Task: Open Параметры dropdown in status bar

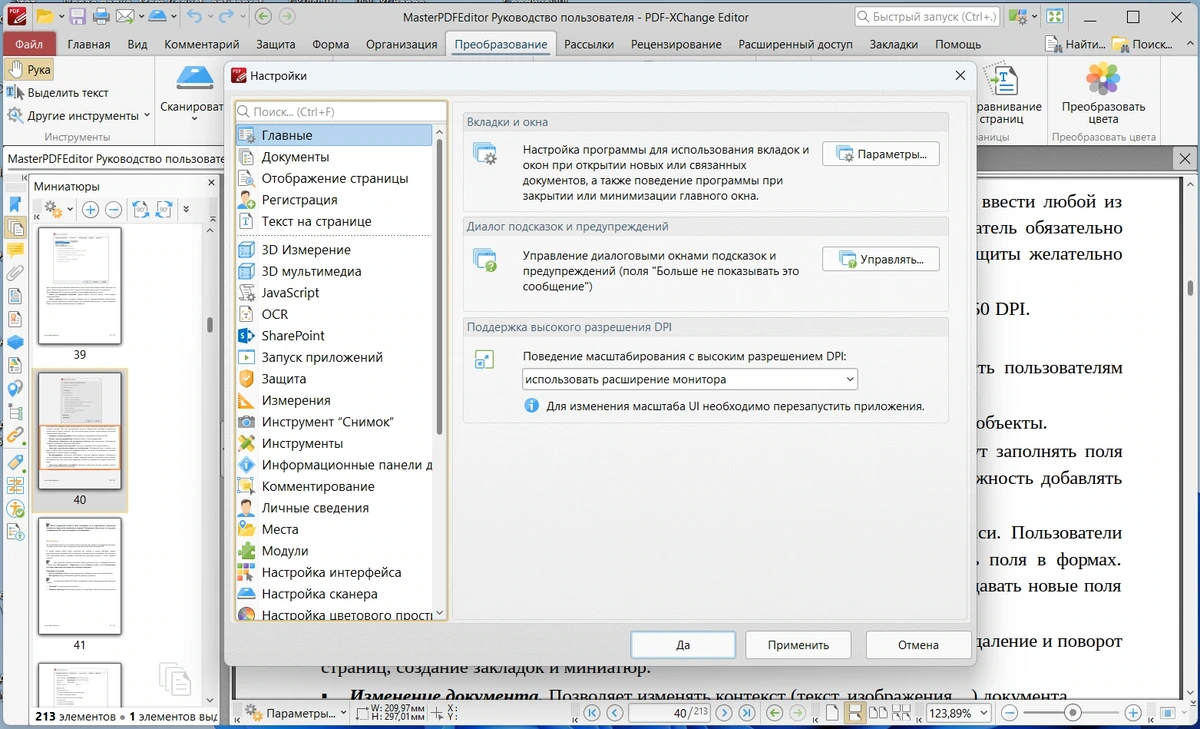Action: (x=296, y=713)
